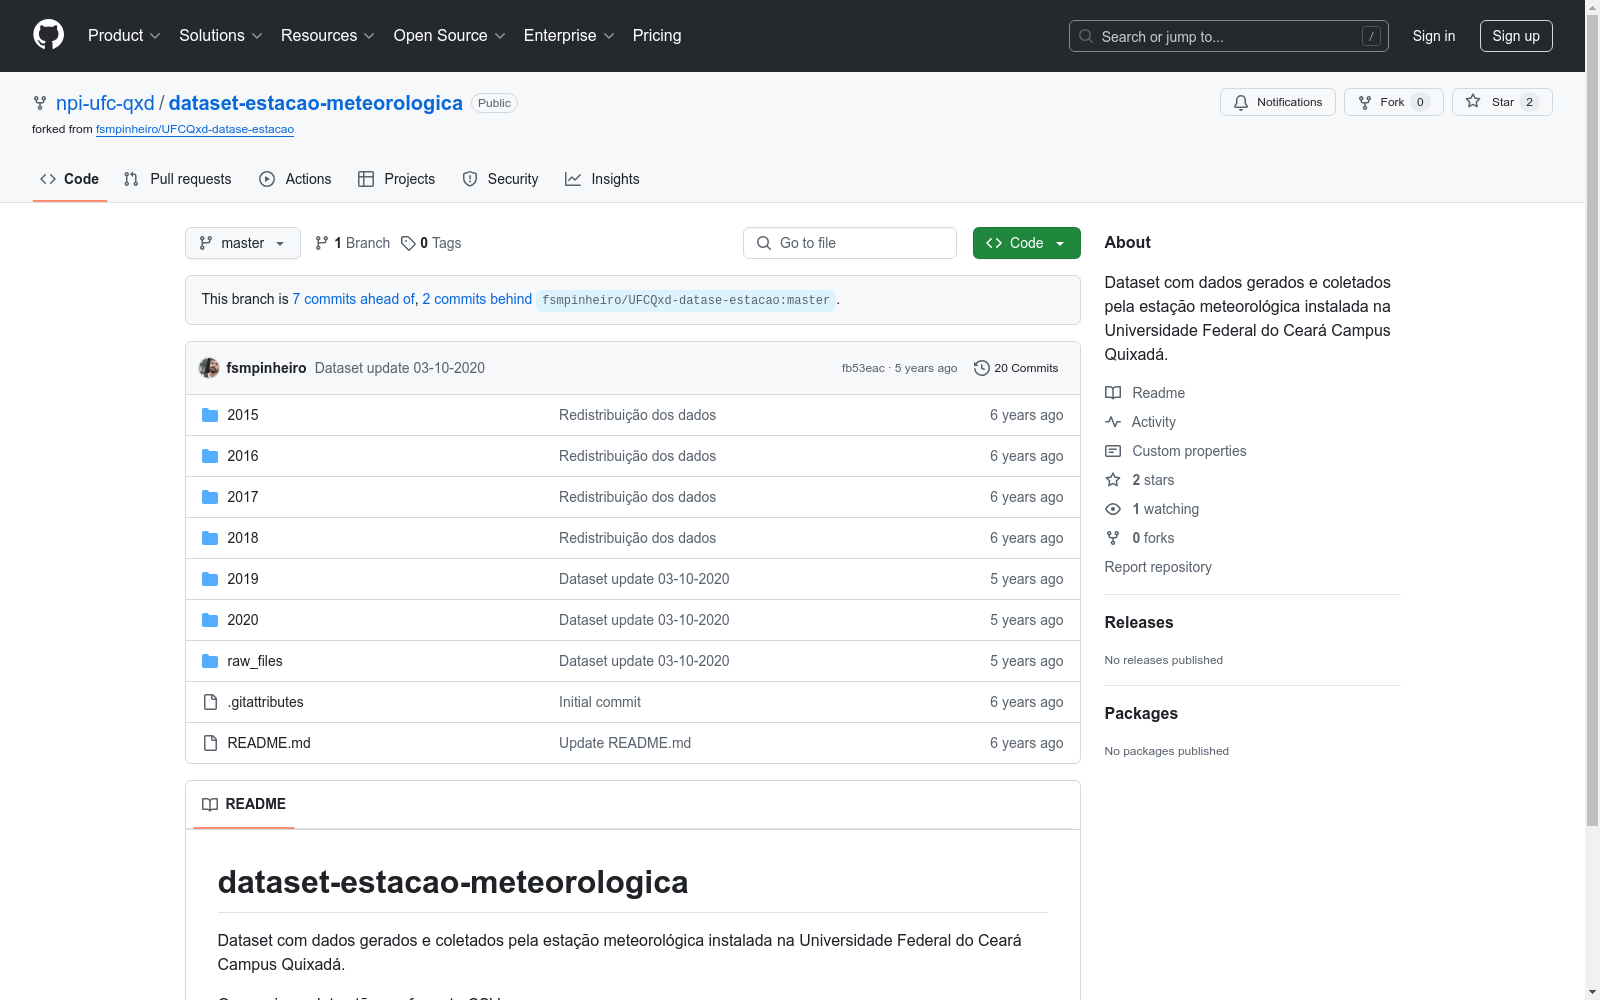Open the 20 Commits history link
1600x1000 pixels.
(x=1016, y=368)
